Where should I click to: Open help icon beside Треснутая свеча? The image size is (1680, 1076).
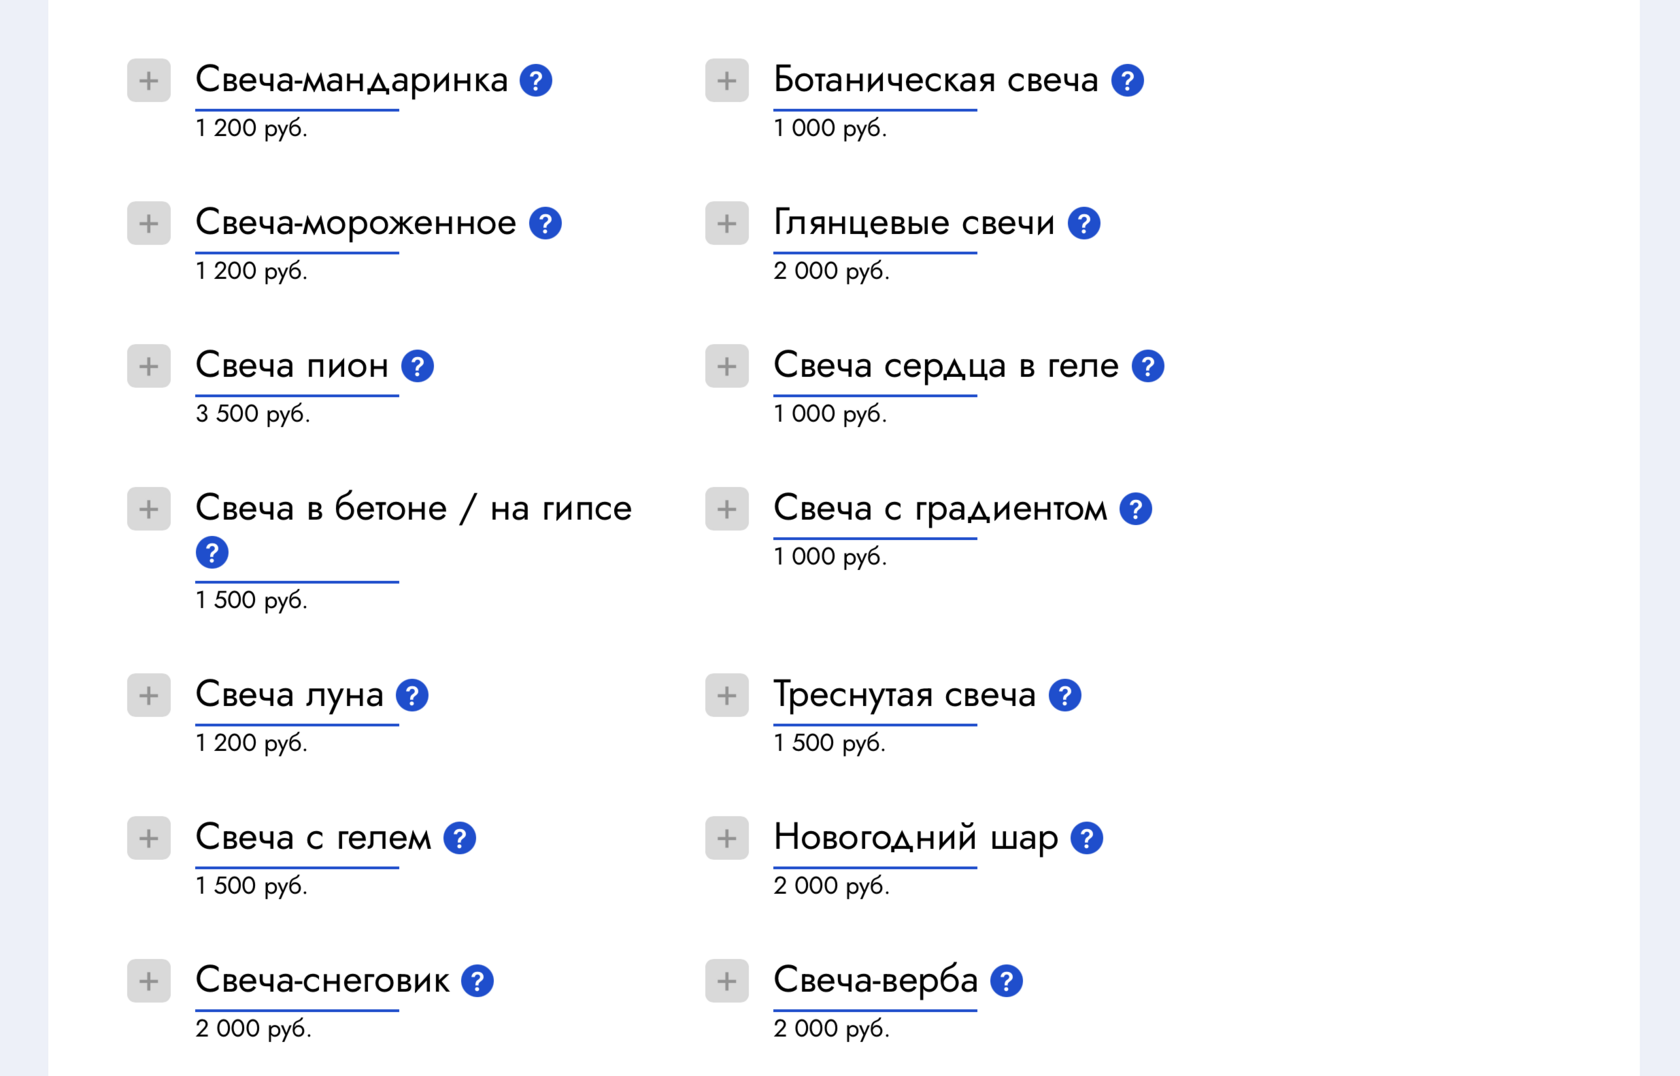[1065, 696]
